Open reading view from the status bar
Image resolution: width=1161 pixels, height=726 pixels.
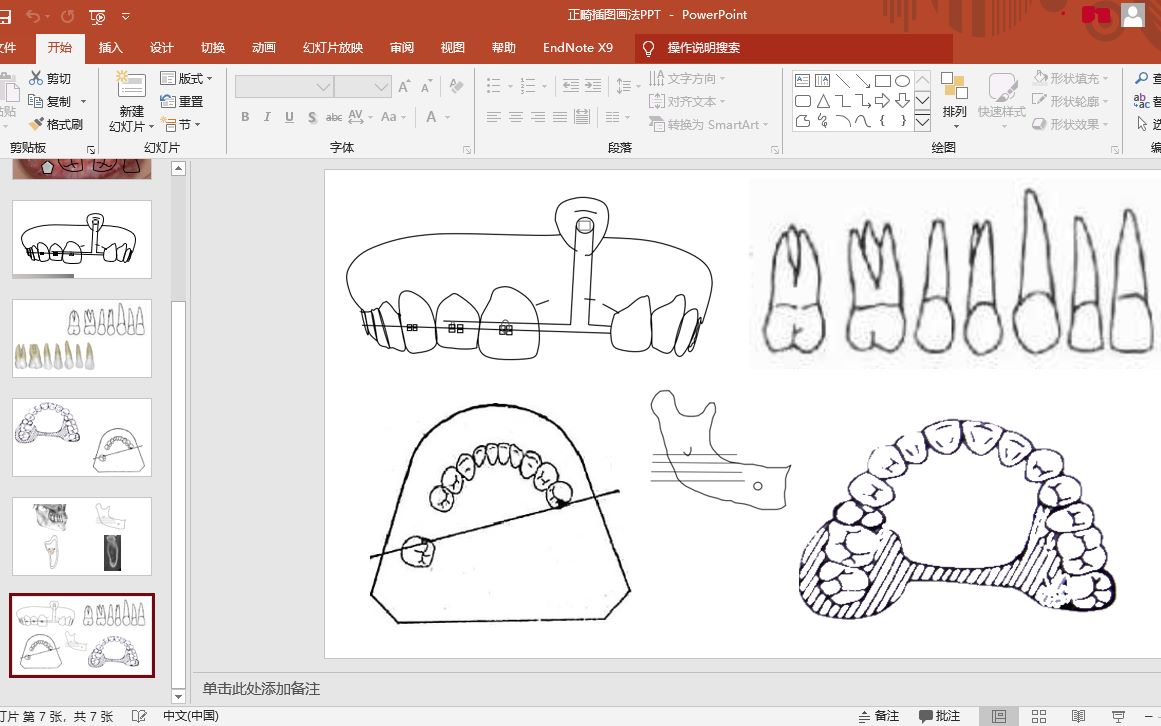[1078, 716]
